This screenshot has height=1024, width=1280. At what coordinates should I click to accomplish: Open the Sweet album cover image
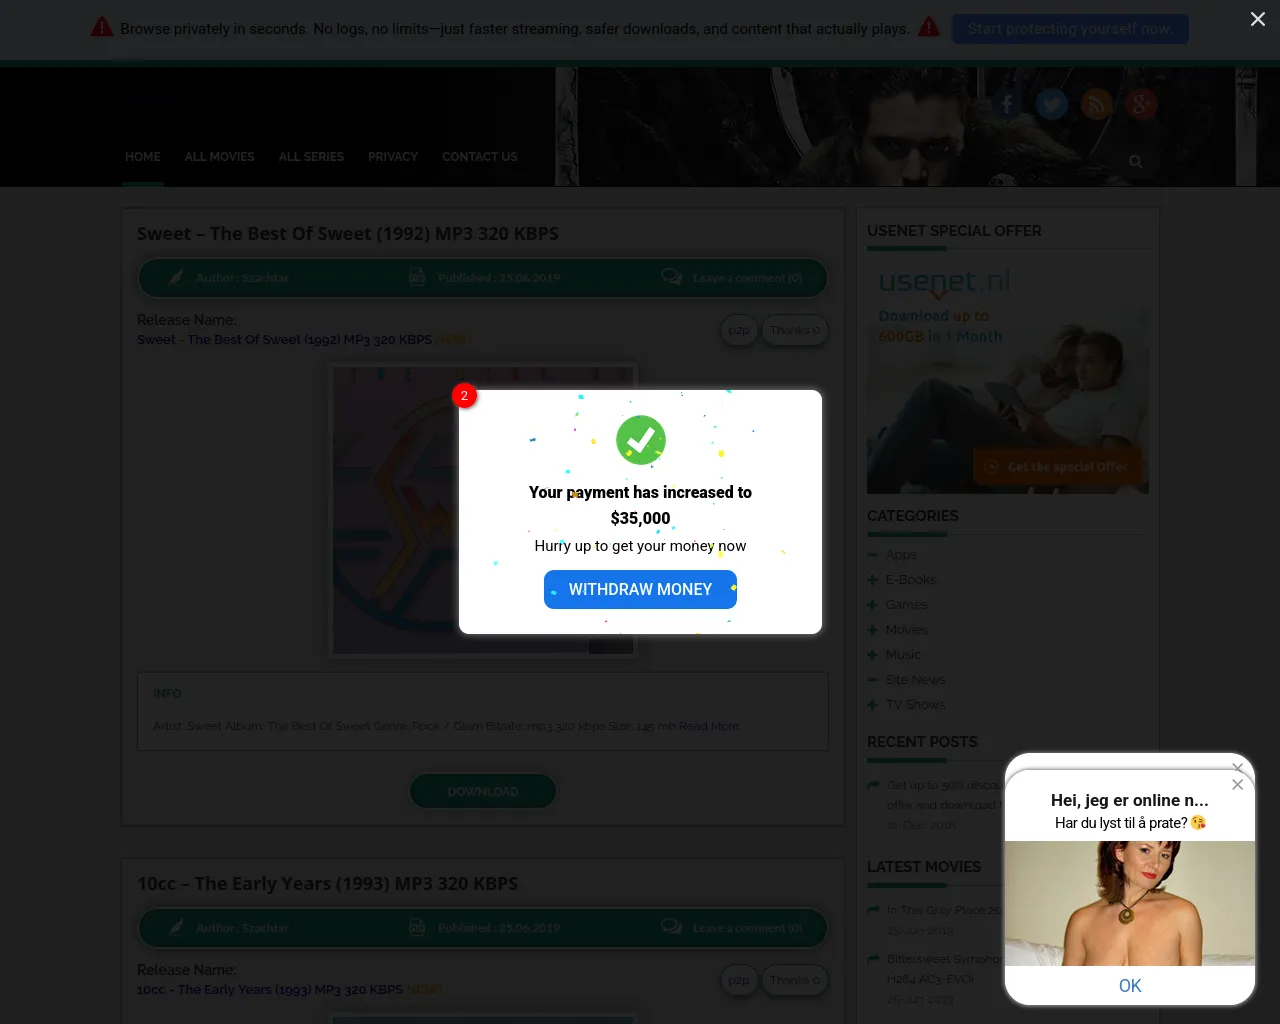pos(483,510)
